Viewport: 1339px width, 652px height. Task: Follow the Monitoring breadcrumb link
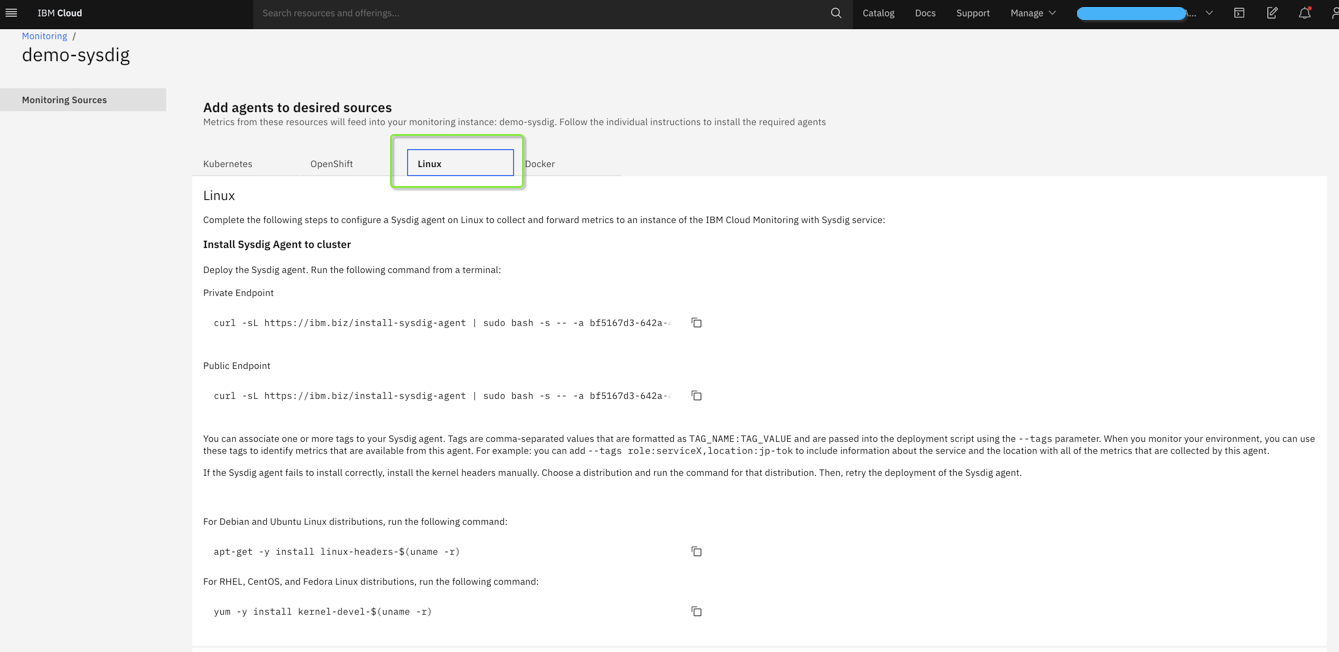coord(45,36)
